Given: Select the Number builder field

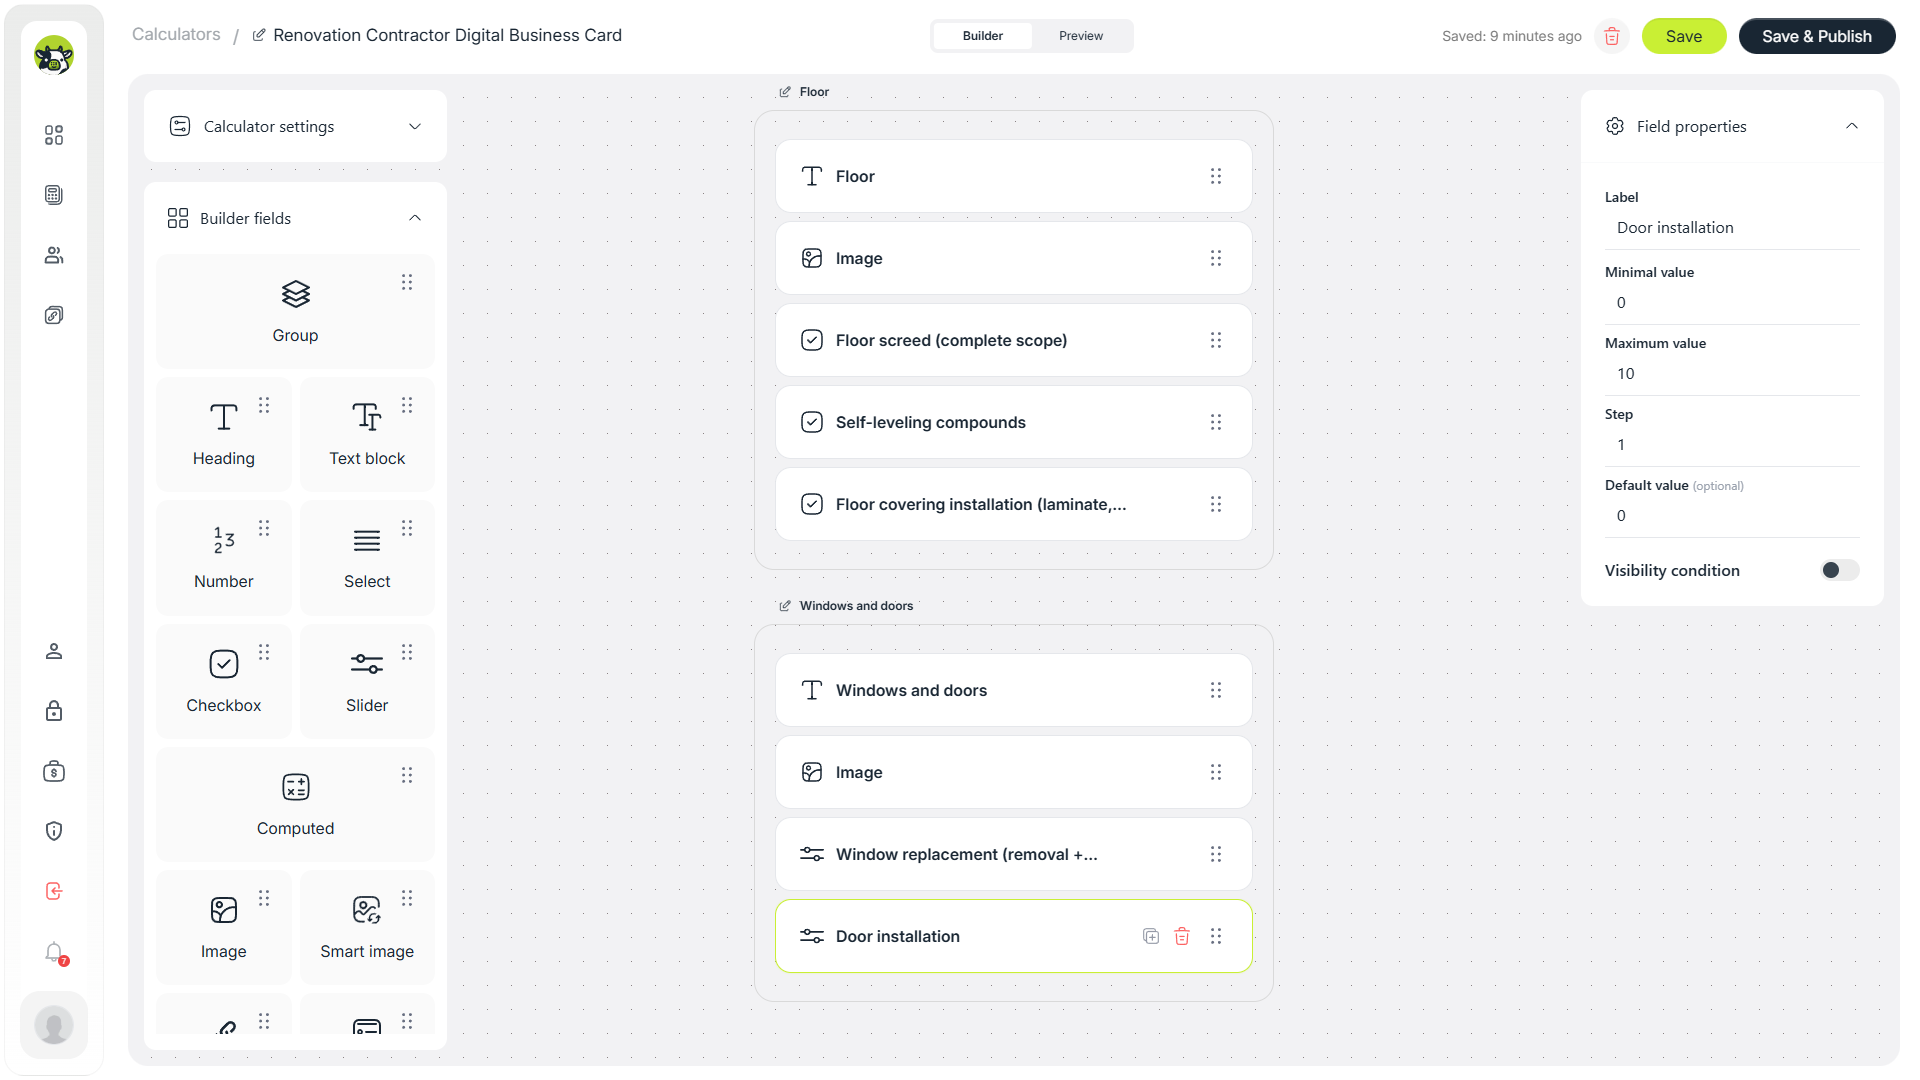Looking at the screenshot, I should 224,557.
